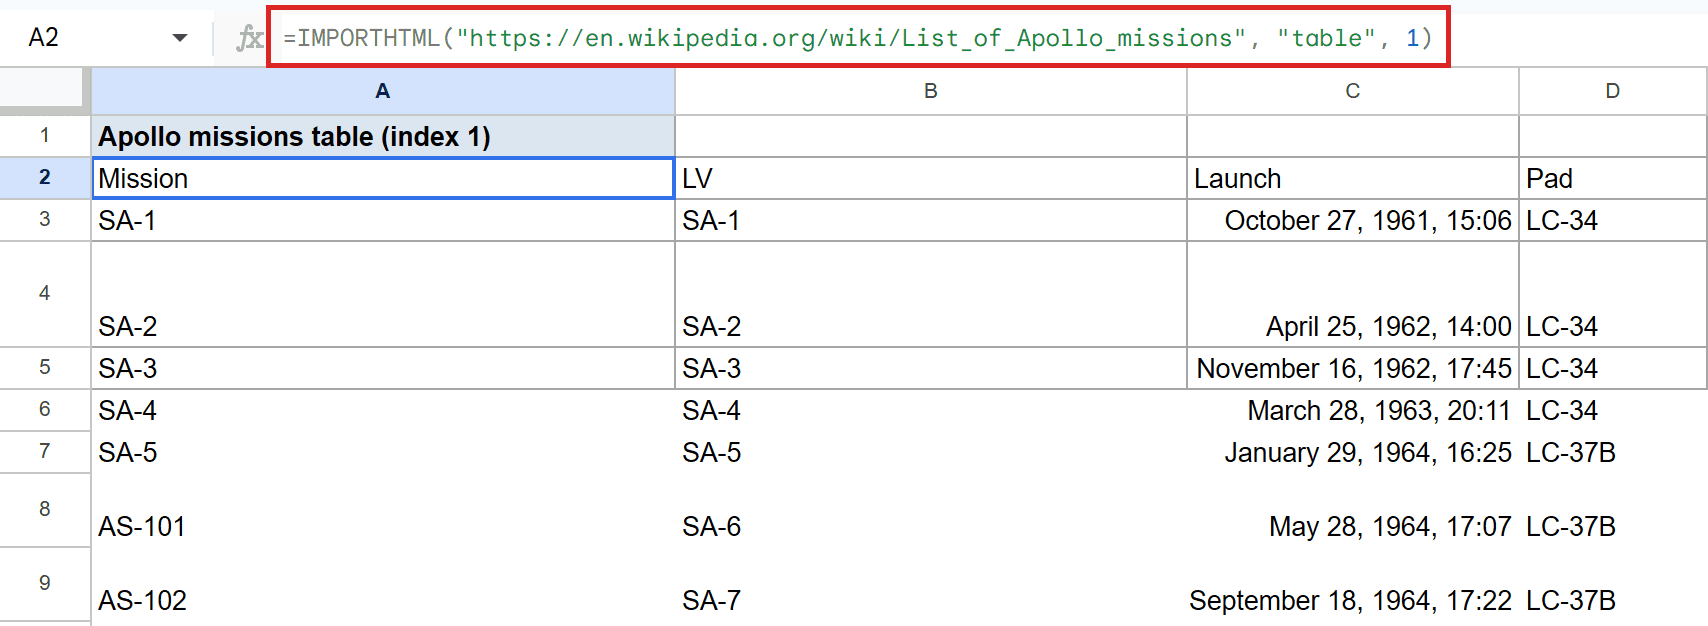Screen dimensions: 1708x626
Task: Select row 8 header
Action: coord(45,509)
